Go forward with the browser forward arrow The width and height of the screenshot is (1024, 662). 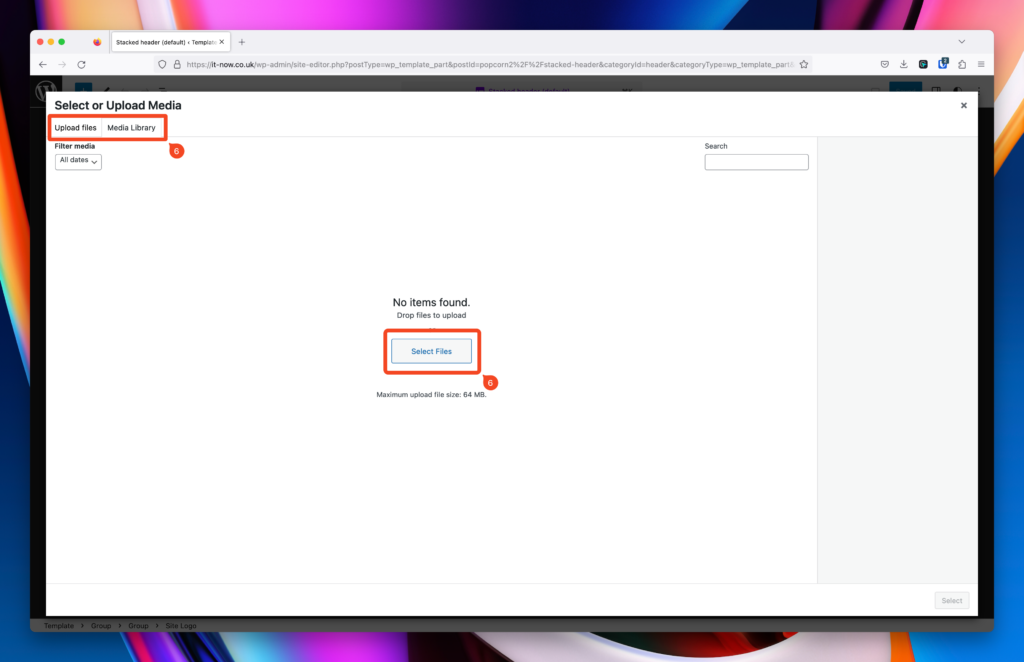(x=62, y=65)
